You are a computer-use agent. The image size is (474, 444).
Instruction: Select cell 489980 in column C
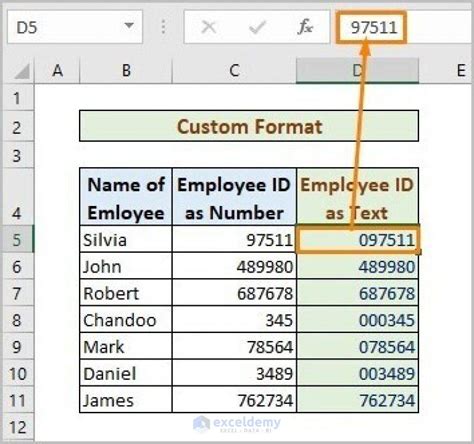pos(234,266)
